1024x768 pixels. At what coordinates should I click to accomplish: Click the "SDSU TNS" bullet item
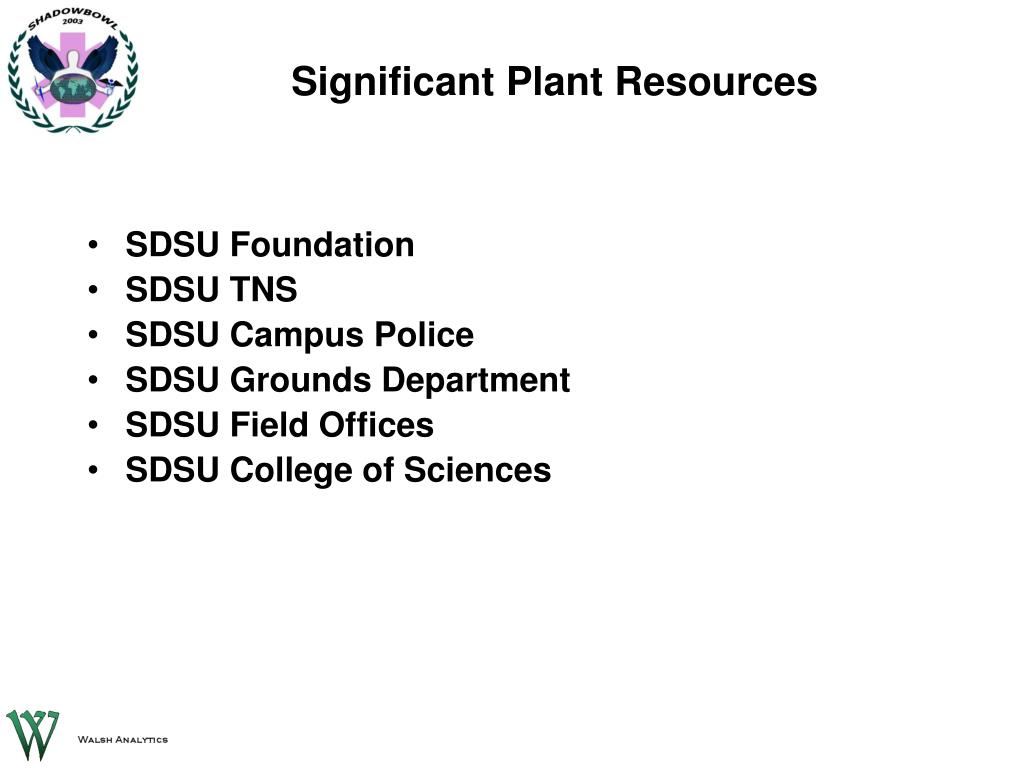(211, 289)
